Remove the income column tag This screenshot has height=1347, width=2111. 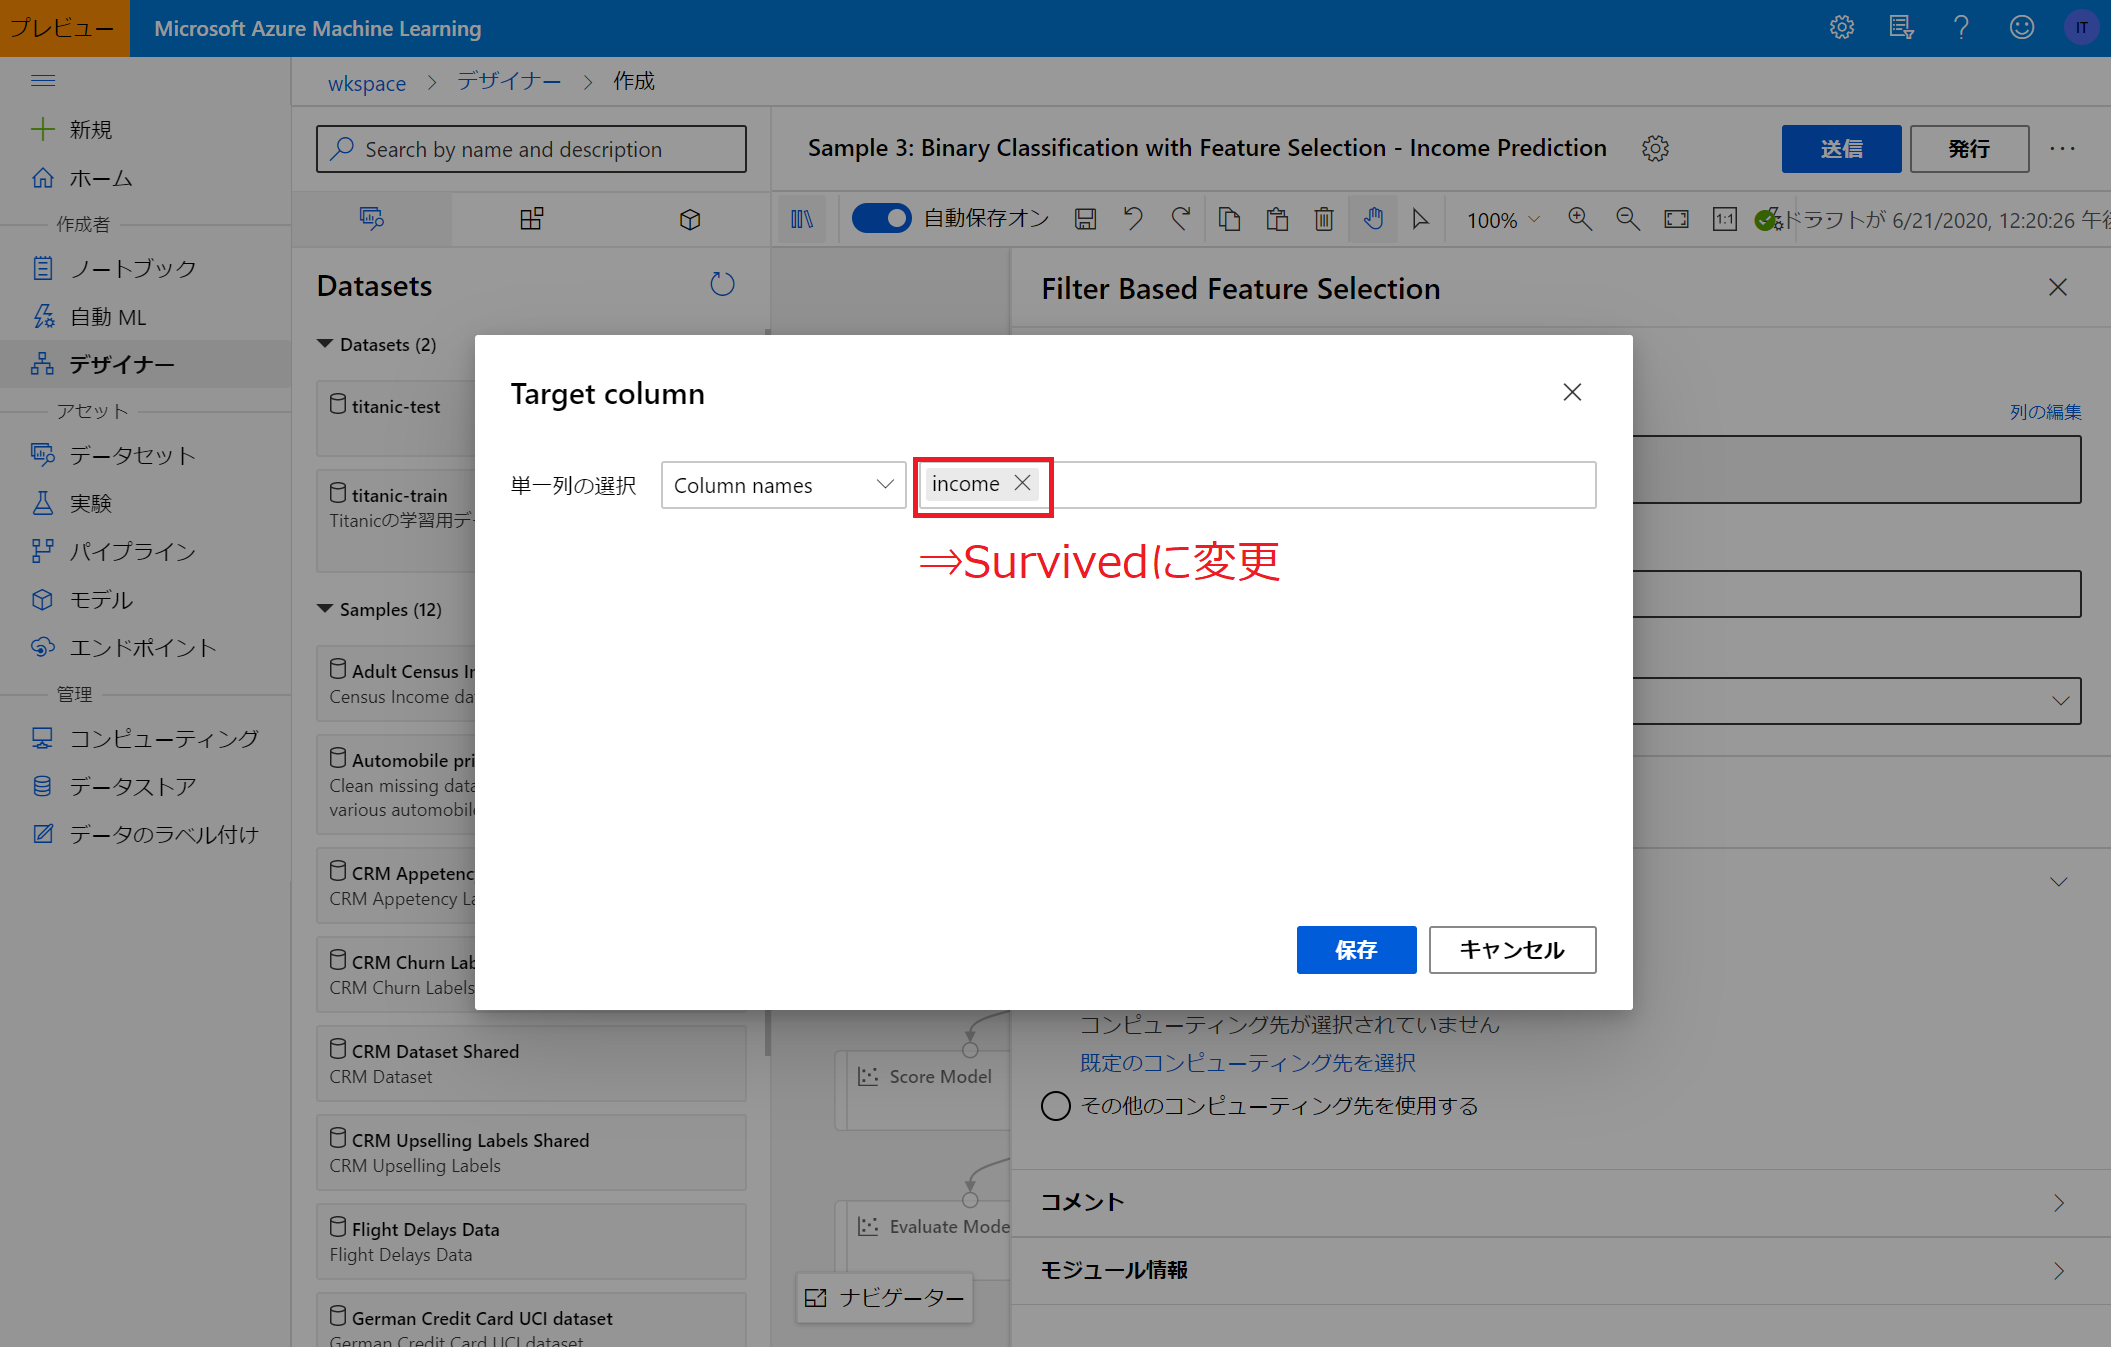[x=1022, y=483]
